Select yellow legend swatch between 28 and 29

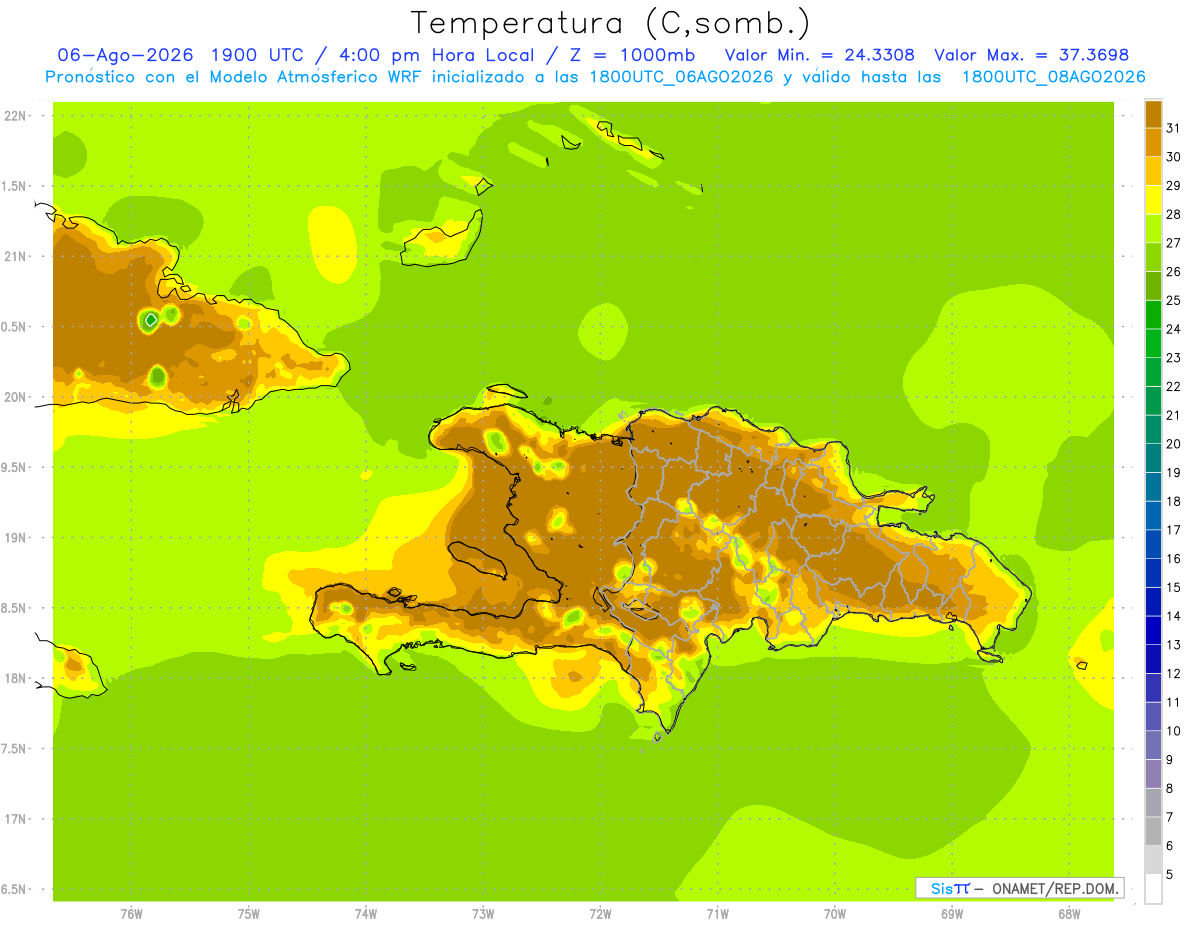1153,200
